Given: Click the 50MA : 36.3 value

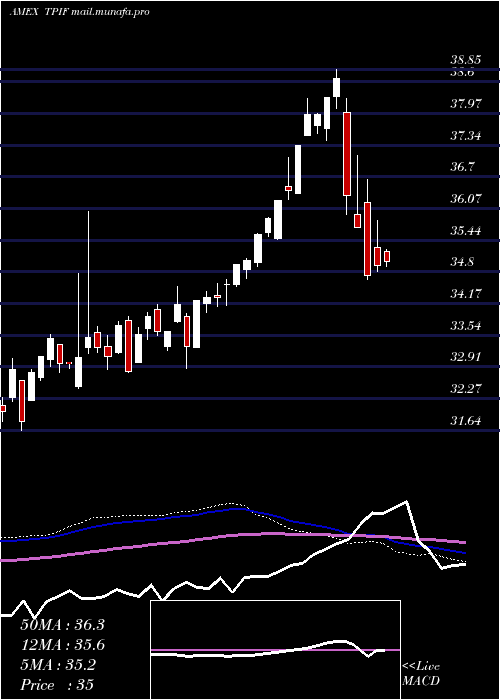Looking at the screenshot, I should tap(62, 625).
